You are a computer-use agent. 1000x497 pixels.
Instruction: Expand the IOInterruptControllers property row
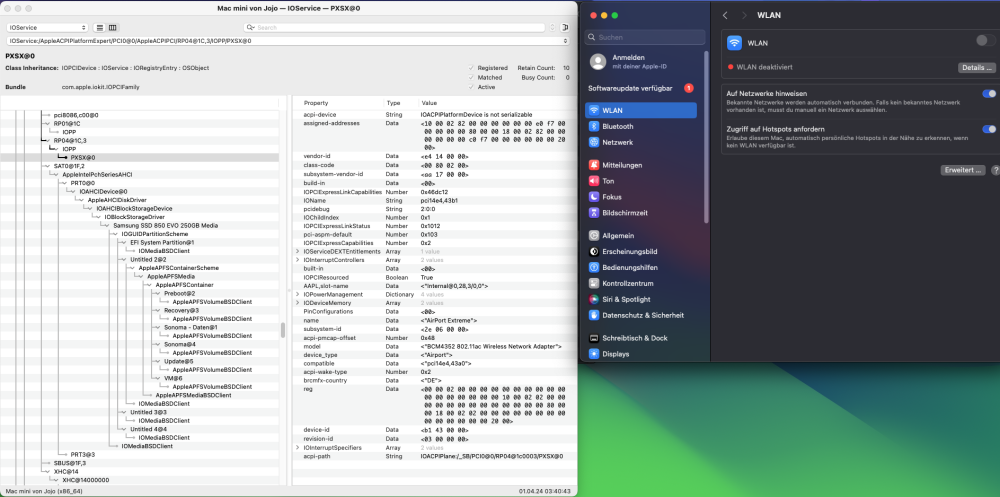pyautogui.click(x=297, y=260)
